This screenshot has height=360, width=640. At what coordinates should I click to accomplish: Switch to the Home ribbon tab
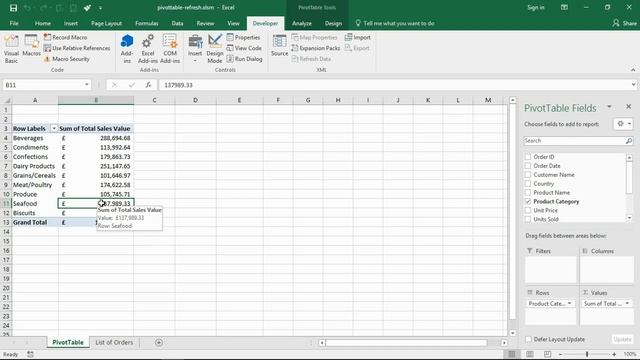click(x=43, y=23)
